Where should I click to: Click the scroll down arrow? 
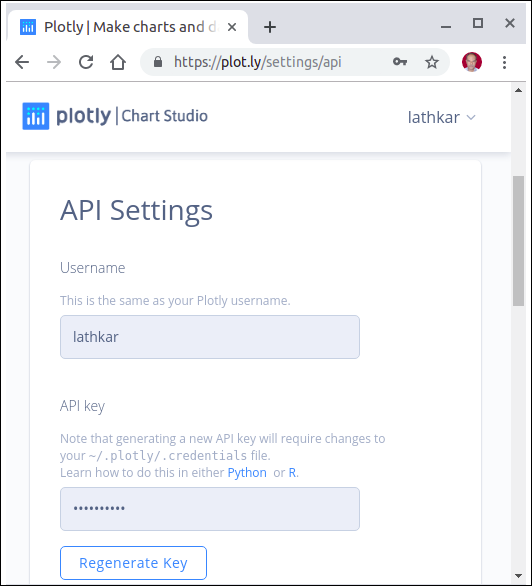pyautogui.click(x=519, y=576)
